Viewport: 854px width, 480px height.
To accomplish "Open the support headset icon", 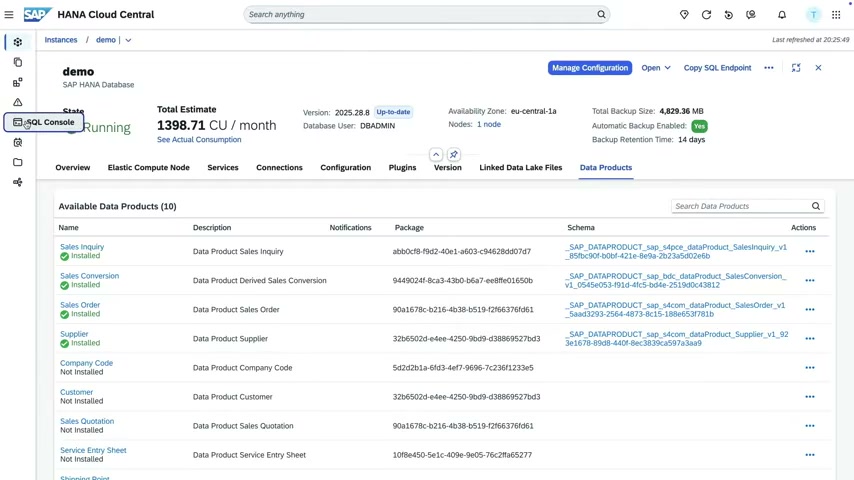I will [x=751, y=15].
